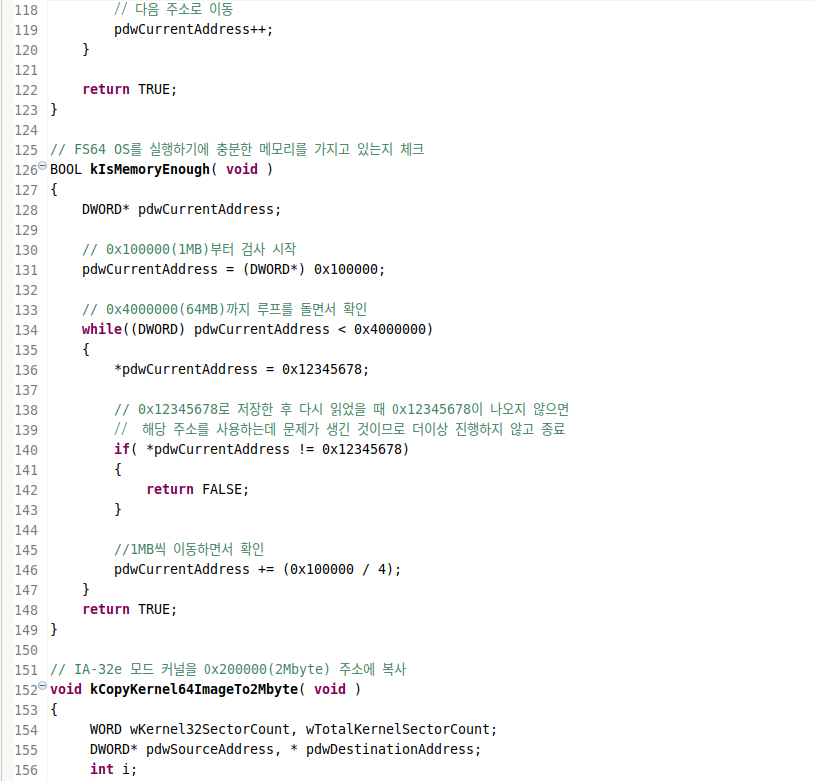Click line number 134 in gutter
The height and width of the screenshot is (781, 814).
26,330
